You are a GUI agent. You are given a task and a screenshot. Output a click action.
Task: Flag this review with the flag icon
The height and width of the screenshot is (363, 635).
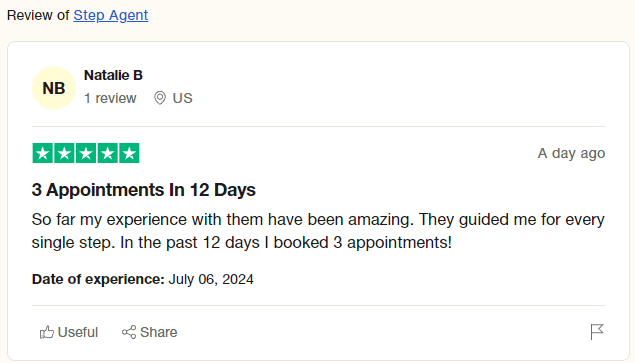pos(597,332)
